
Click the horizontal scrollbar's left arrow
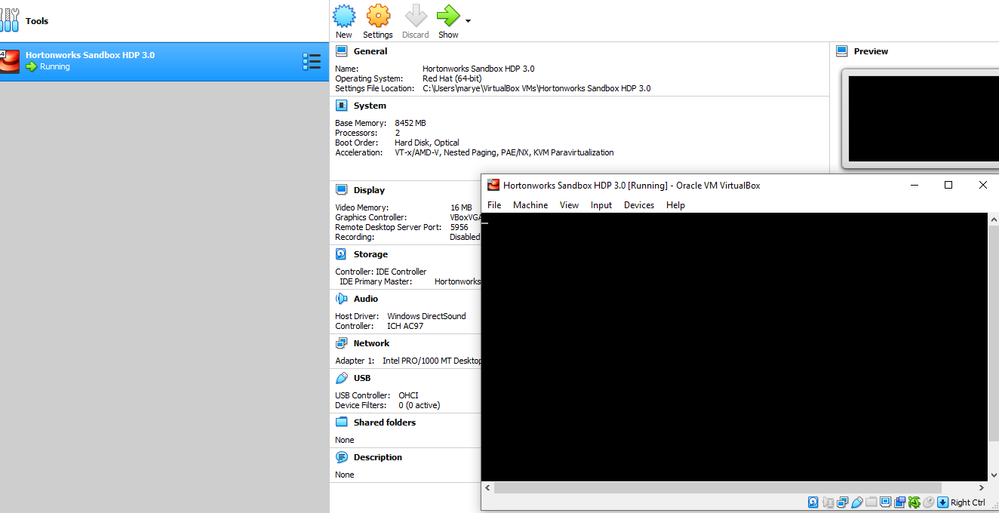coord(487,488)
